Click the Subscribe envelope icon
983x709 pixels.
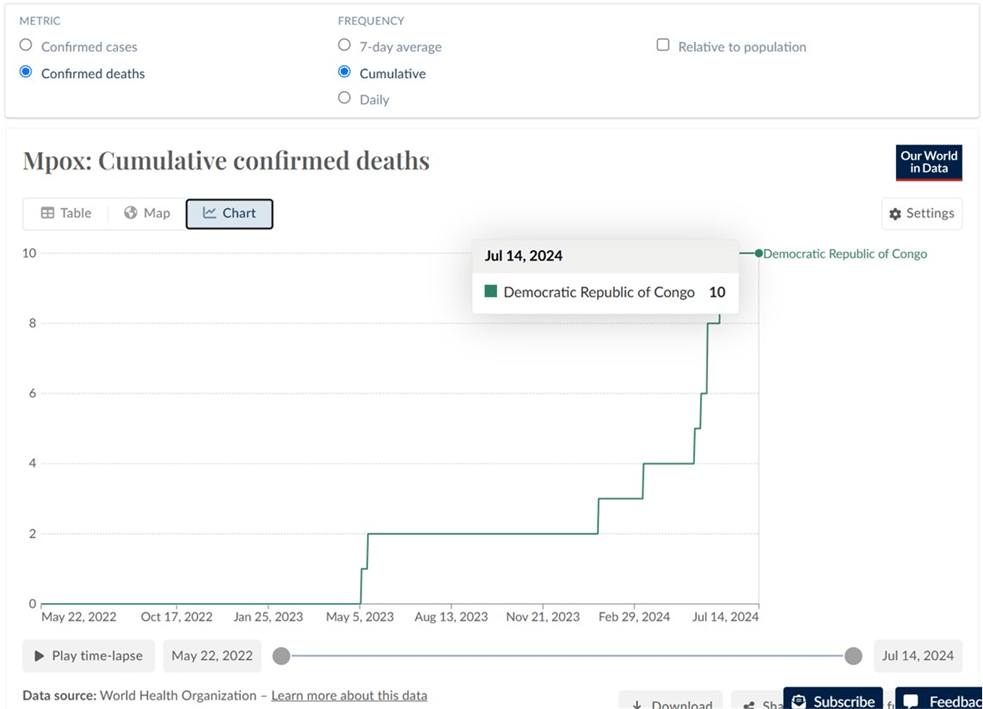point(799,701)
